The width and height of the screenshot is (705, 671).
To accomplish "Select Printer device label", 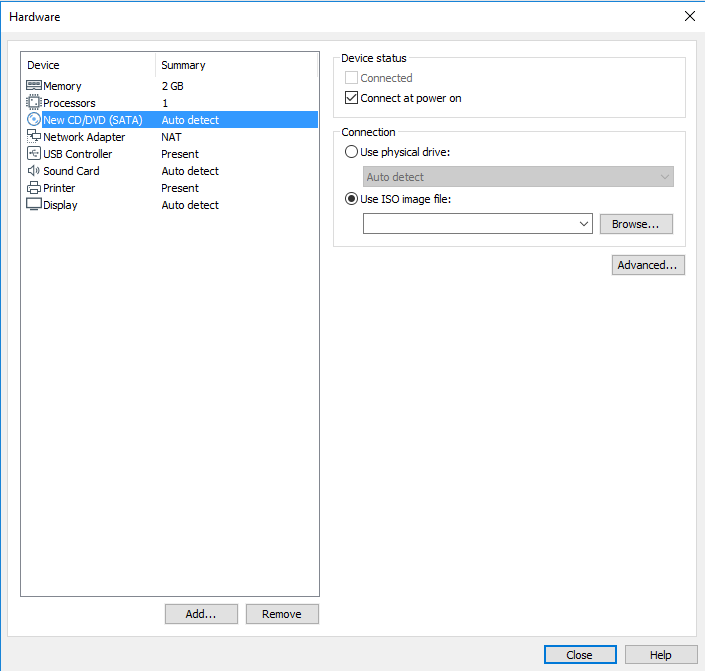I will tap(59, 188).
